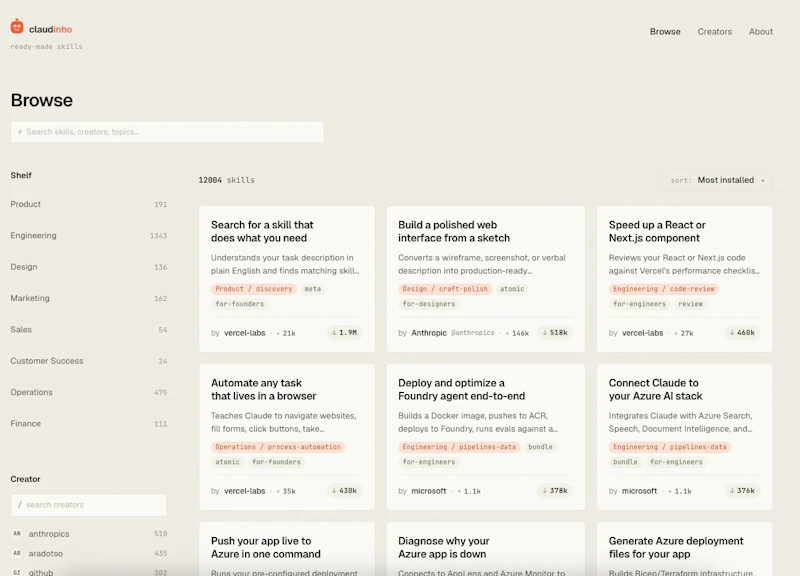Click the Anthropic author name on web interface card
800x576 pixels.
[429, 333]
